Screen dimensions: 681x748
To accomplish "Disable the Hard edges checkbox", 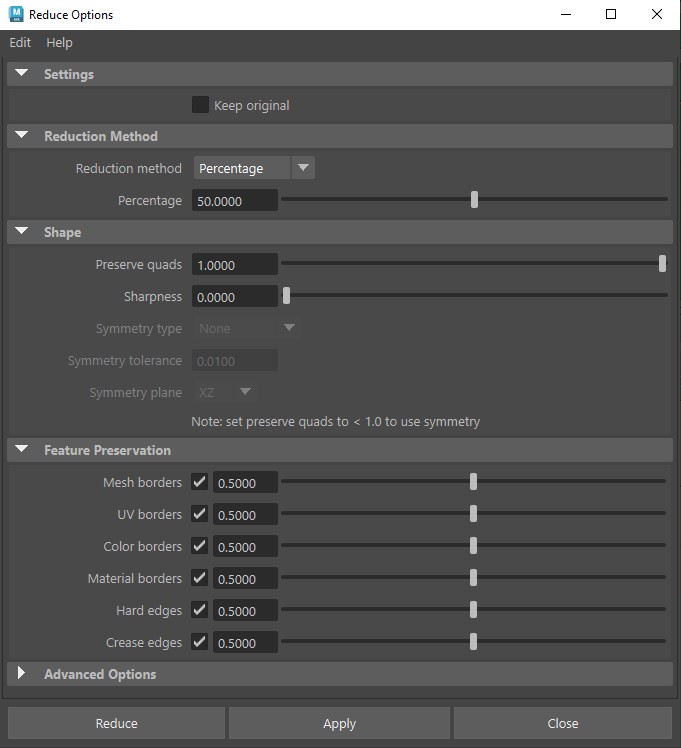I will click(200, 610).
